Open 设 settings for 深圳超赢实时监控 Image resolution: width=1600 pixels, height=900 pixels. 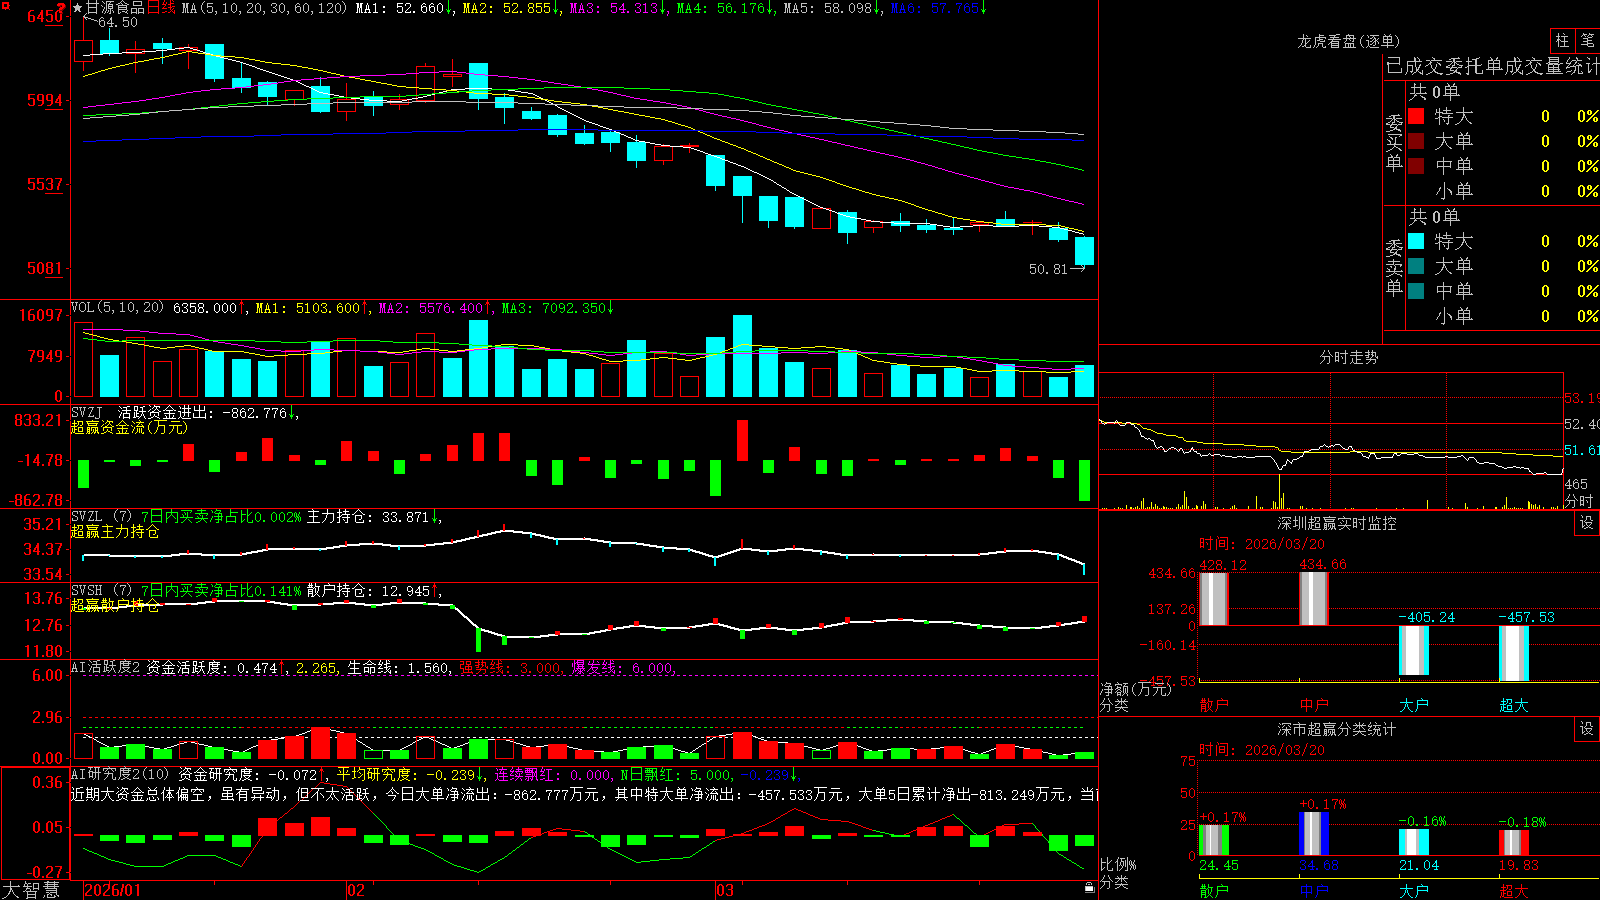tap(1587, 523)
